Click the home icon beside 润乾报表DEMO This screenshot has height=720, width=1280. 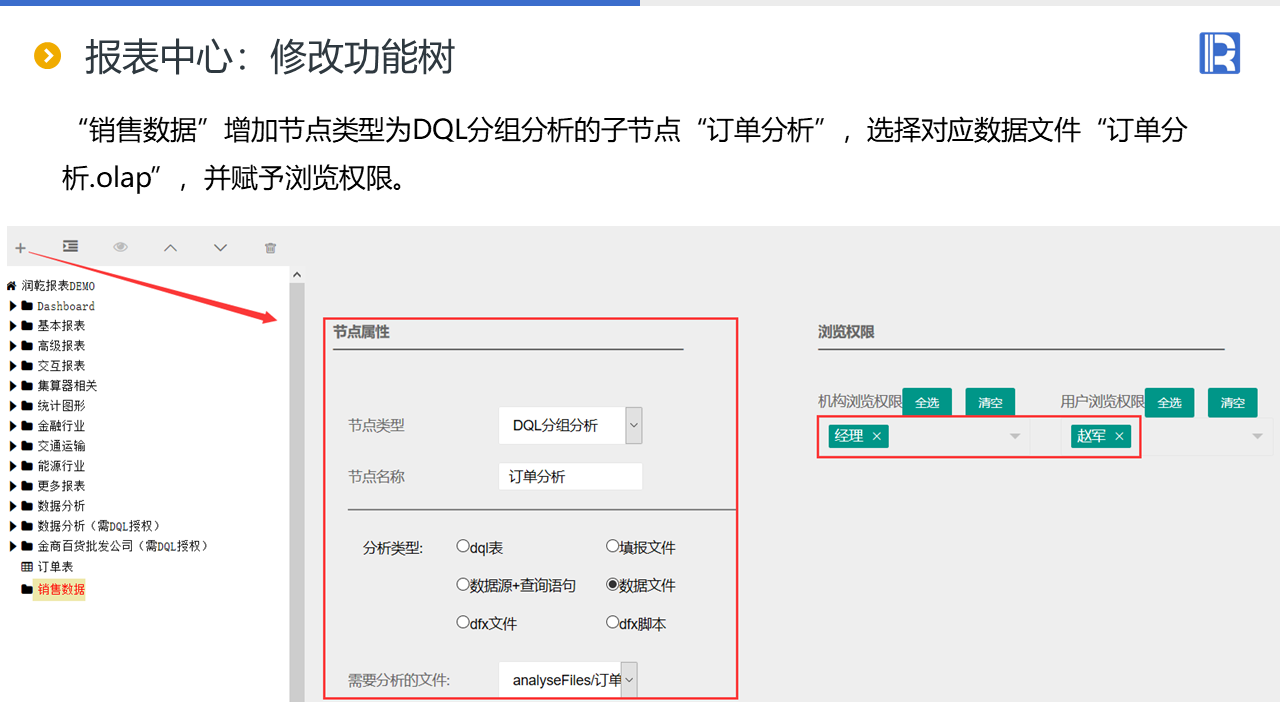pyautogui.click(x=12, y=286)
